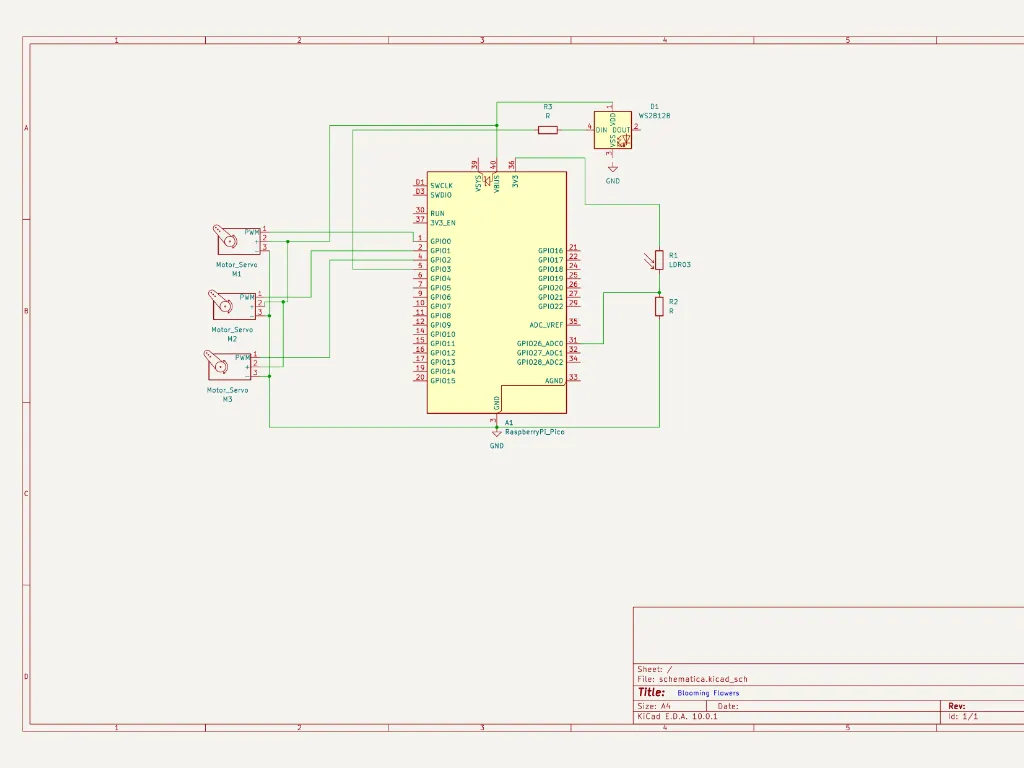The width and height of the screenshot is (1024, 768).
Task: Select the green wire connecting R3 to DIN
Action: point(575,129)
